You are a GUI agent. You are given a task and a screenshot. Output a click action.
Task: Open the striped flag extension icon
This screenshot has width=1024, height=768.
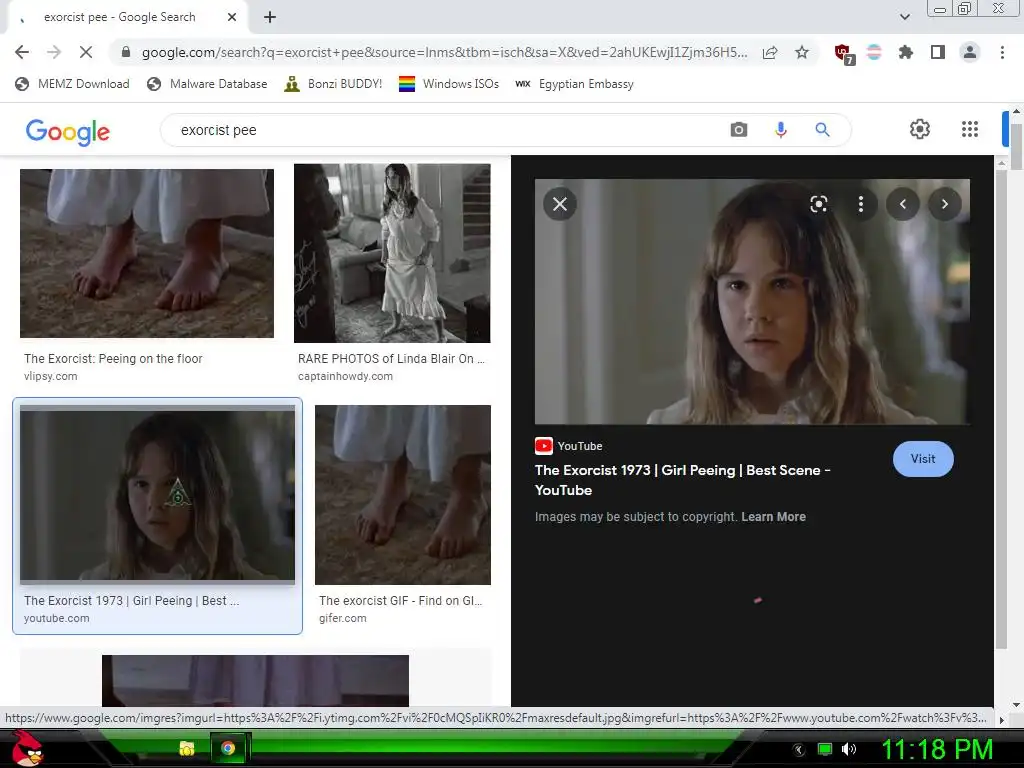874,52
